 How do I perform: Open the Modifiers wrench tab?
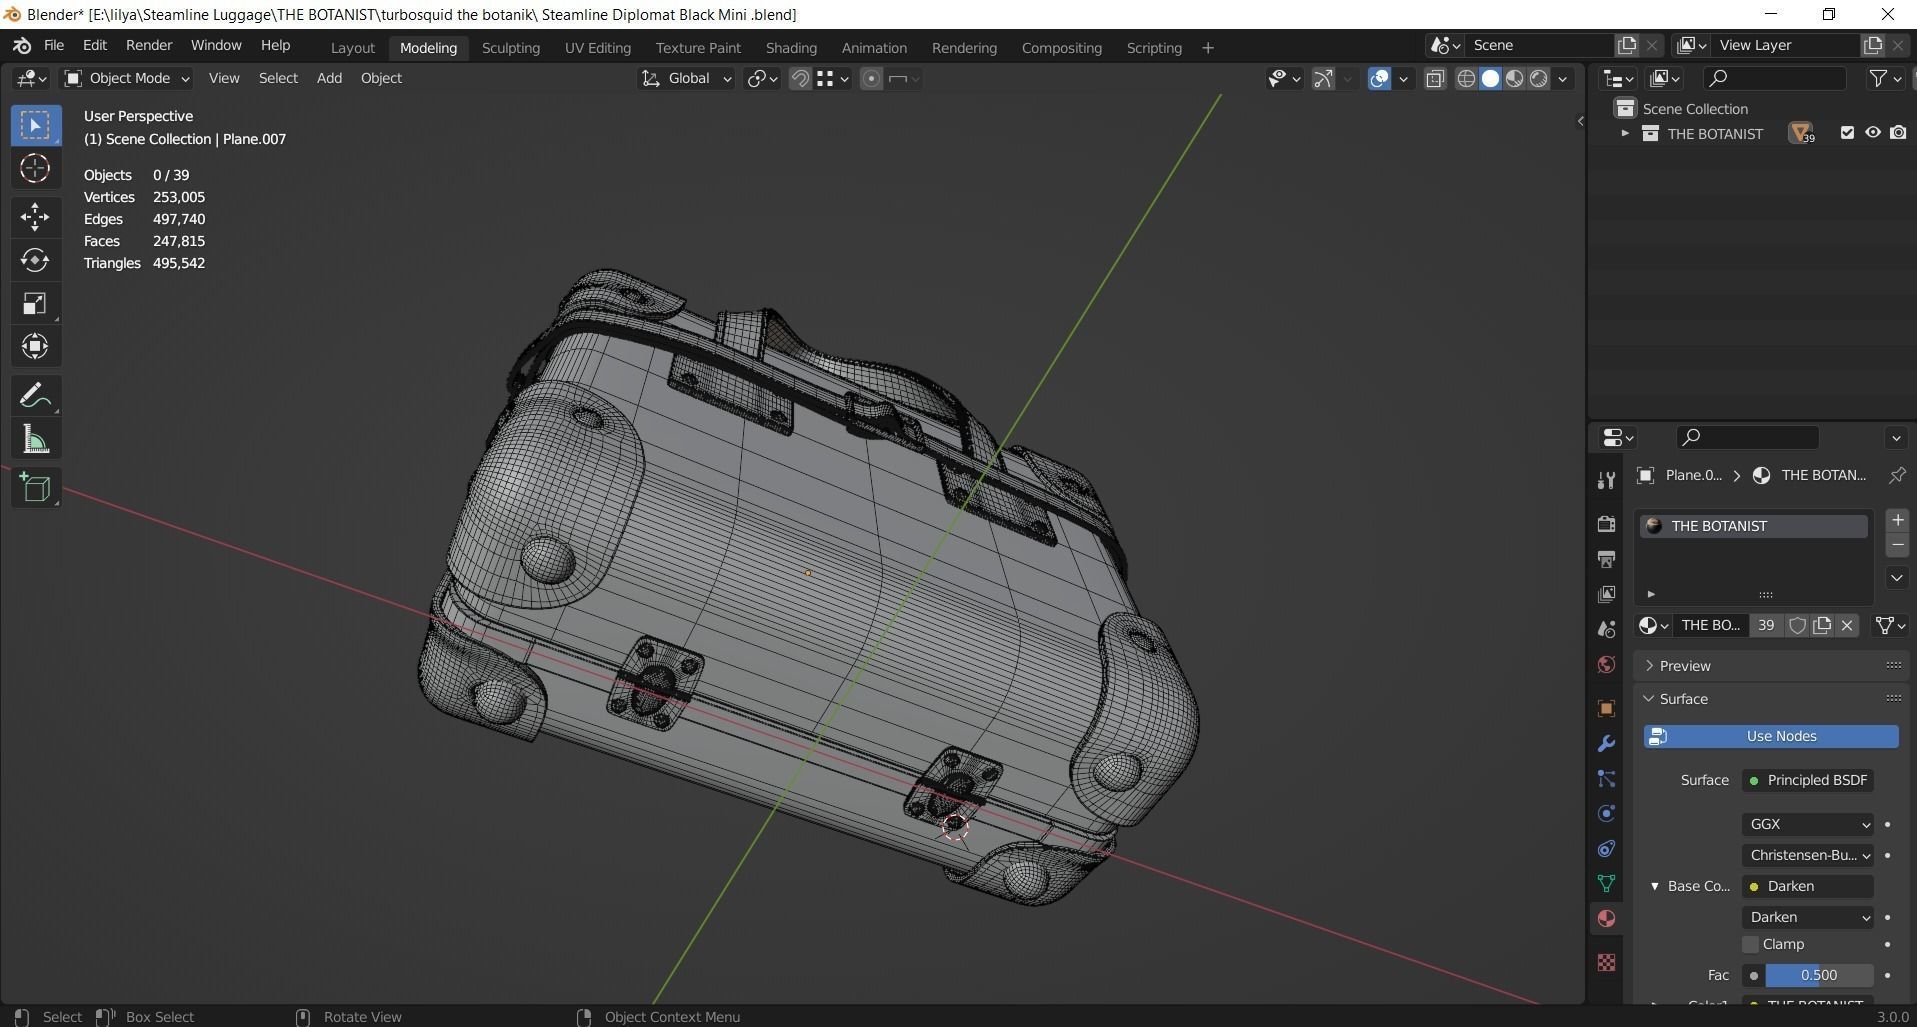click(1606, 743)
